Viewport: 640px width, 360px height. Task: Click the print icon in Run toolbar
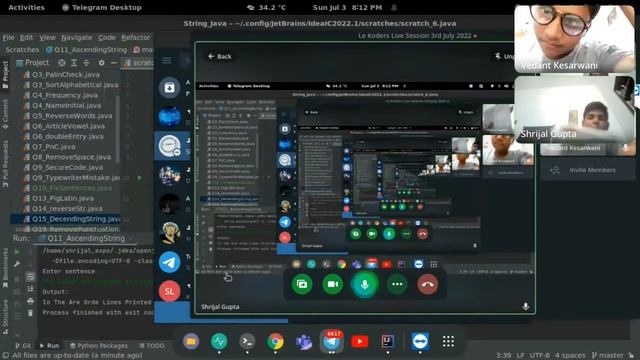(30, 302)
